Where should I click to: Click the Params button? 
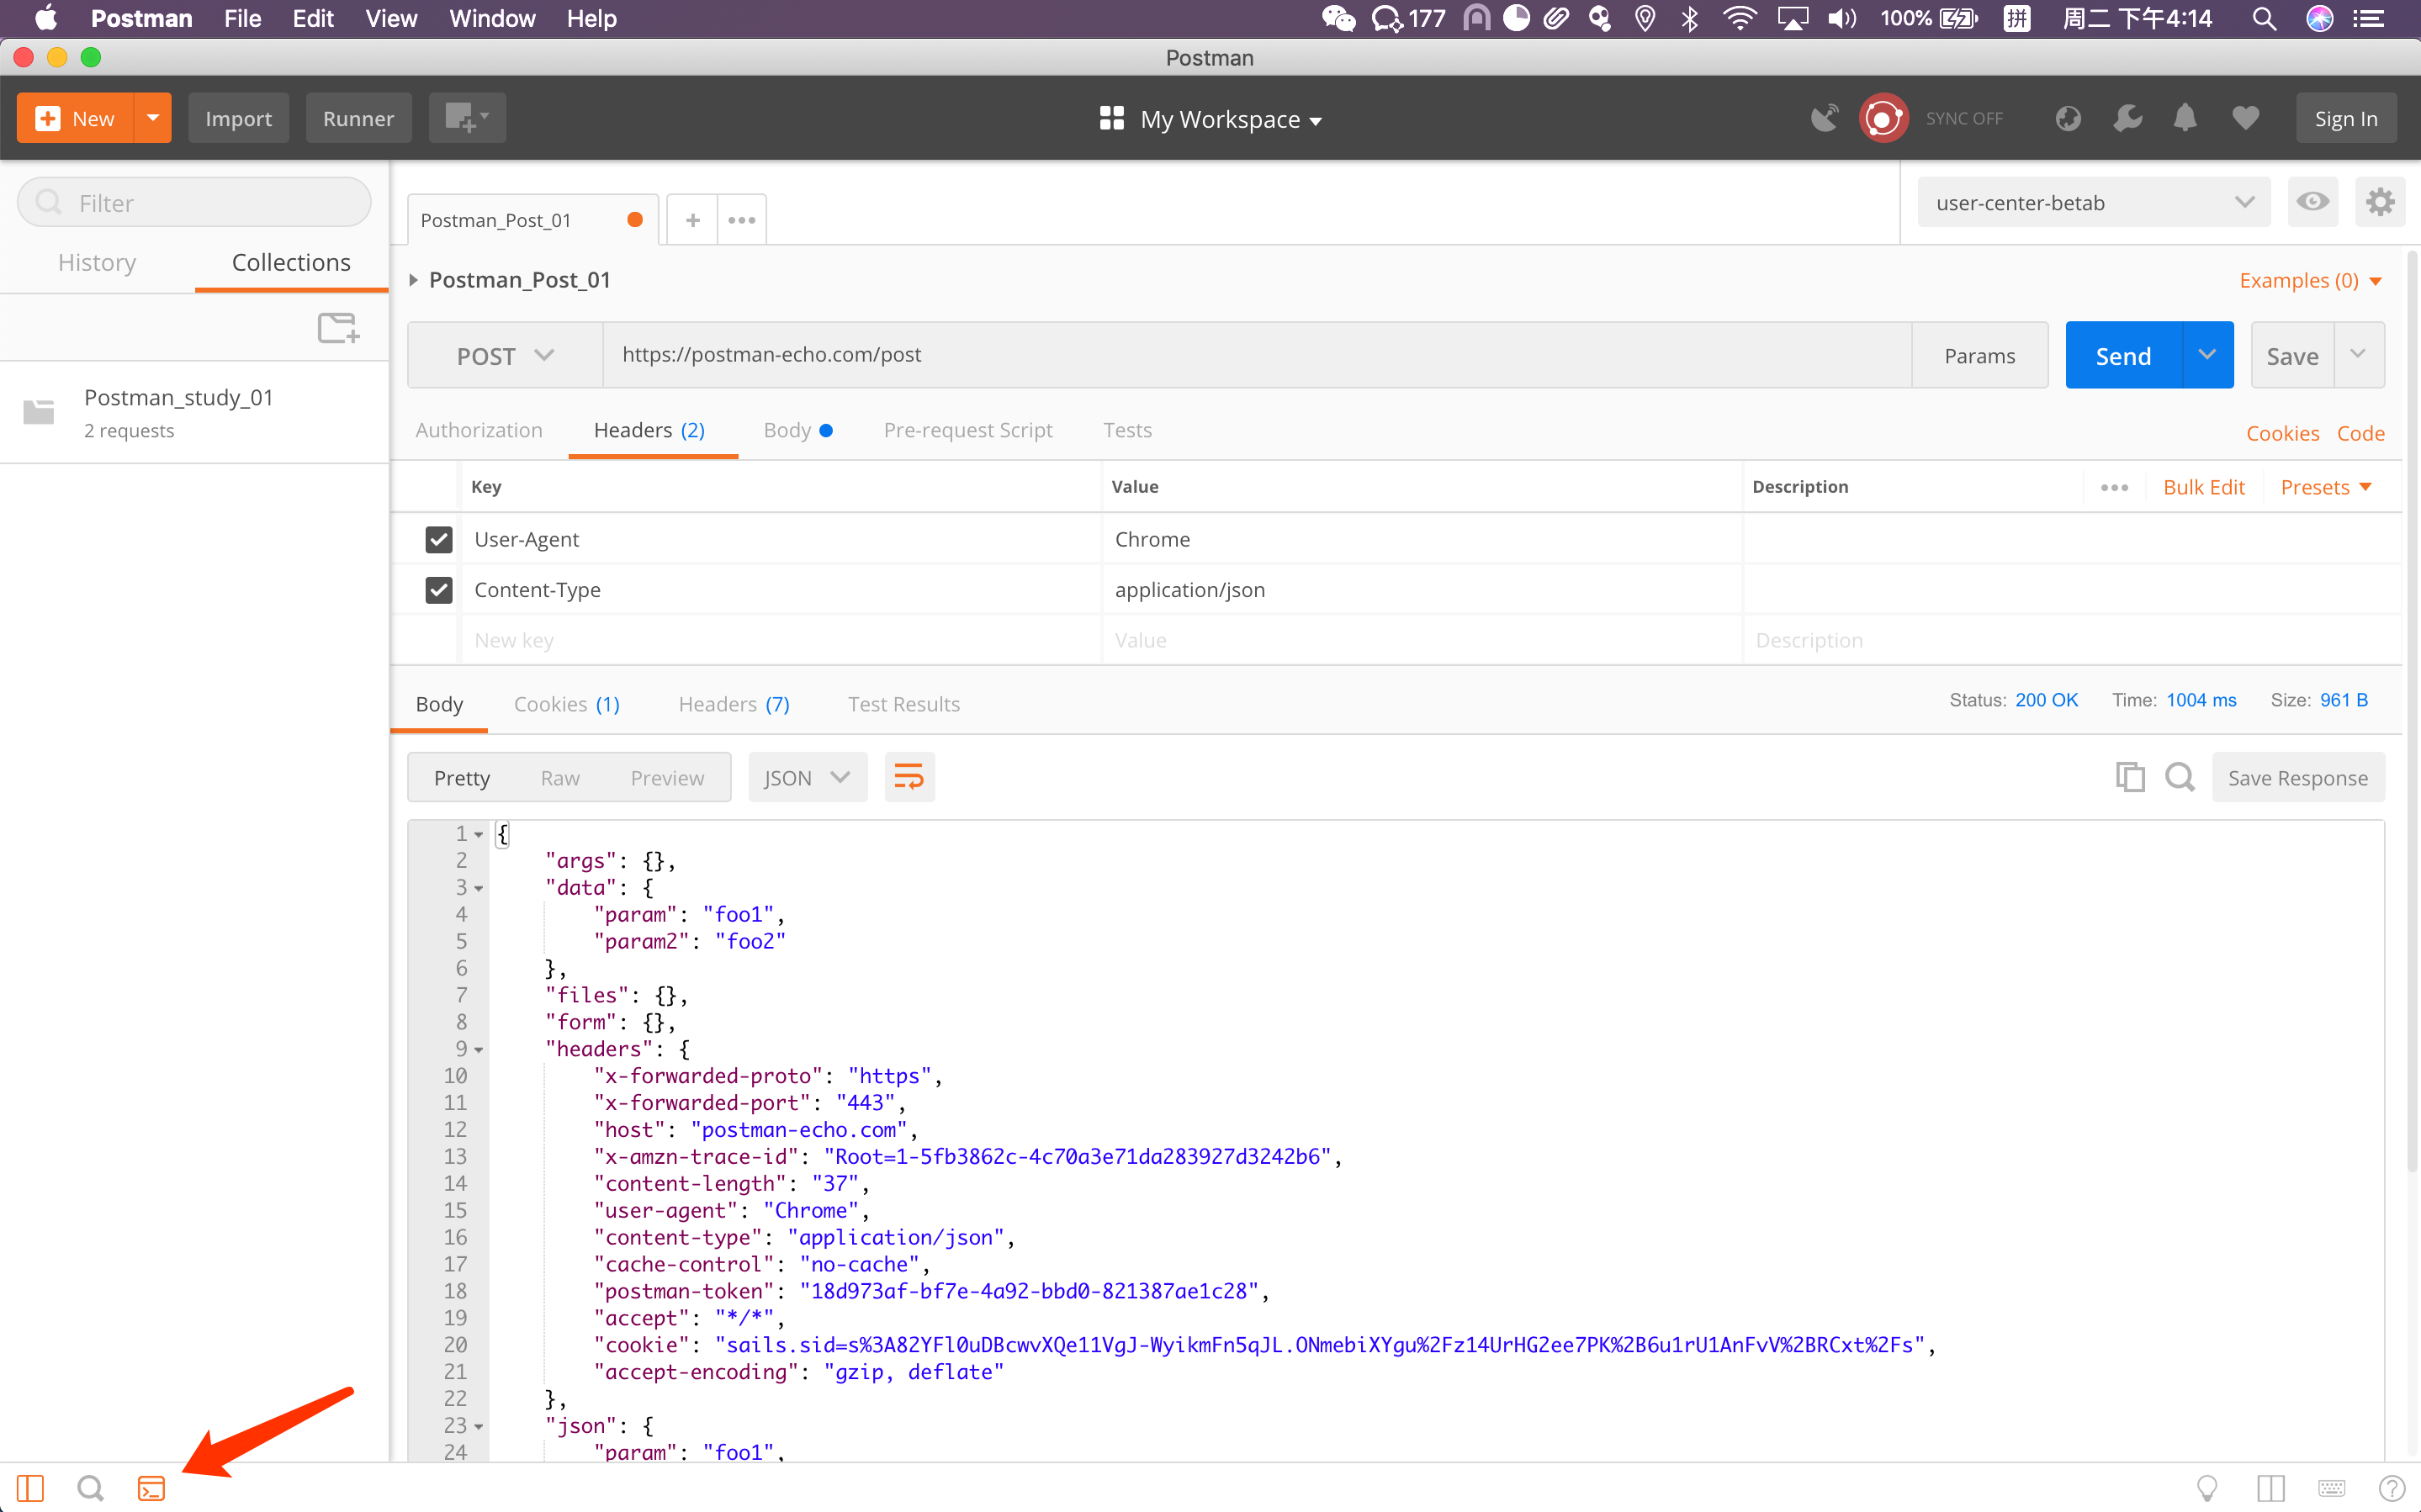point(1979,355)
